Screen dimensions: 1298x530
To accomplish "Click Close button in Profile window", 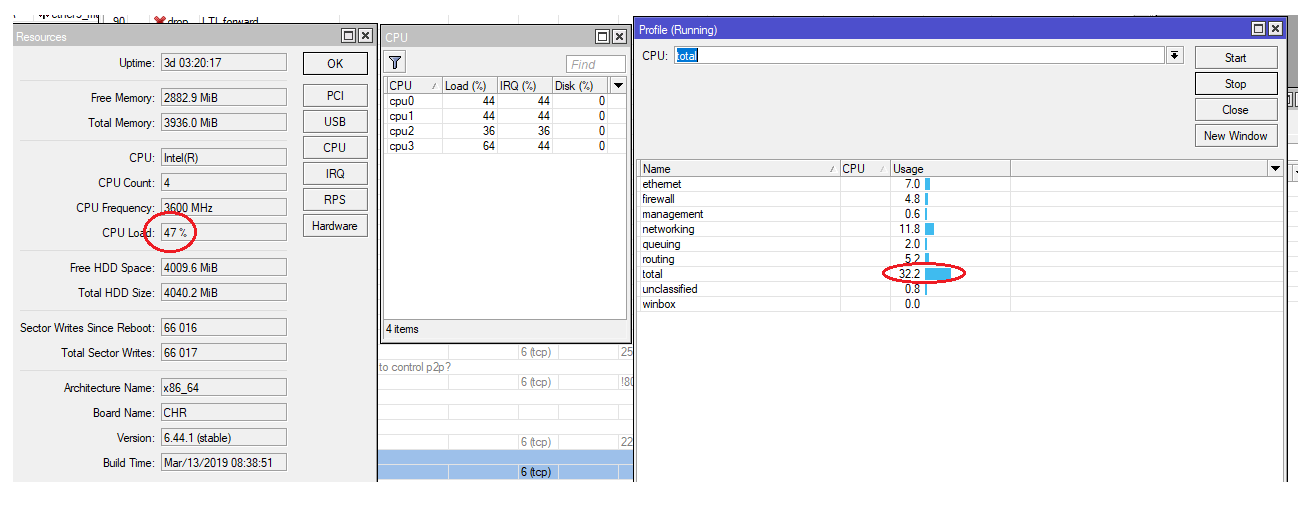I will [x=1236, y=110].
